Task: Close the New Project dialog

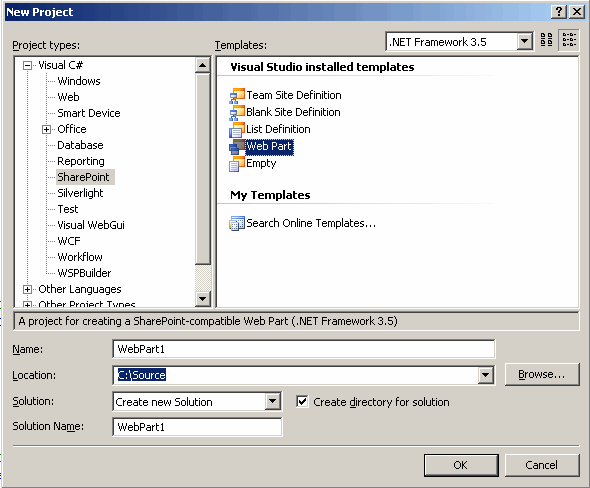Action: [577, 12]
